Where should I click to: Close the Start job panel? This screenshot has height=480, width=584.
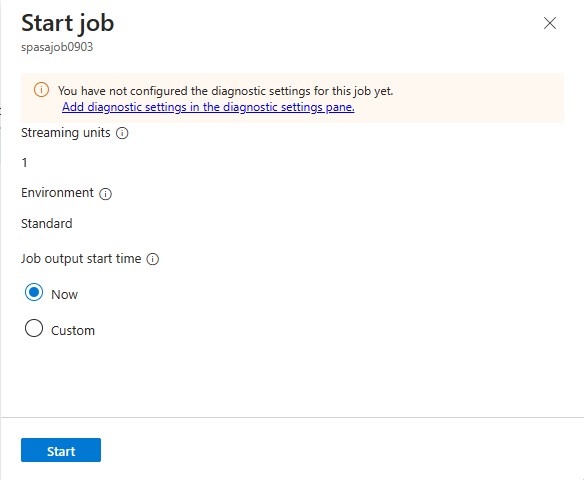(550, 23)
